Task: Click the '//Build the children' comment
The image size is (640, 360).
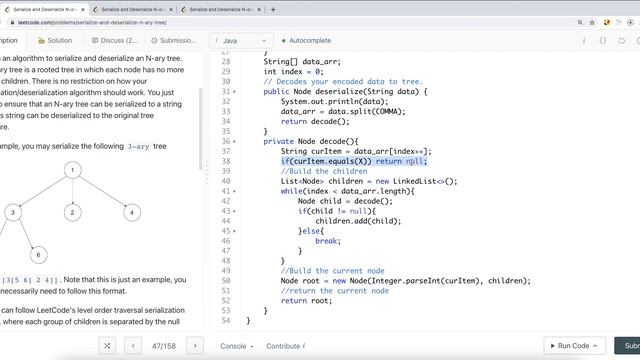Action: [324, 171]
